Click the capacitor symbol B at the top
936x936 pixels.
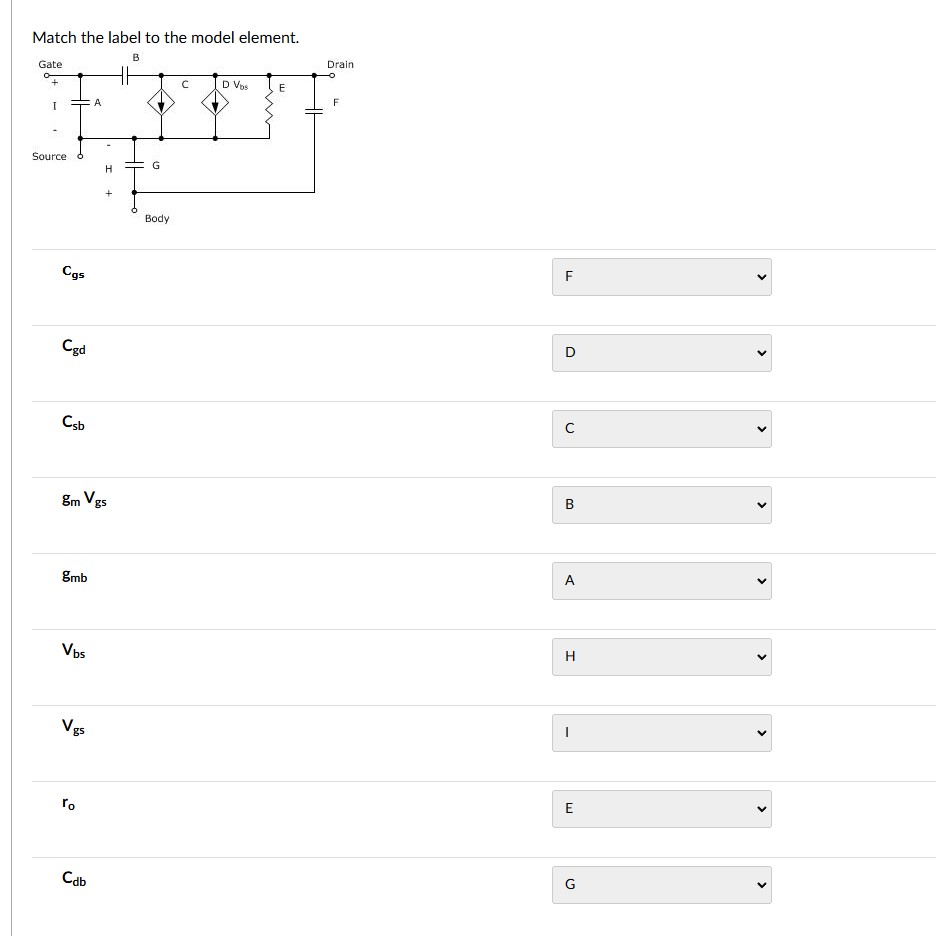point(124,75)
